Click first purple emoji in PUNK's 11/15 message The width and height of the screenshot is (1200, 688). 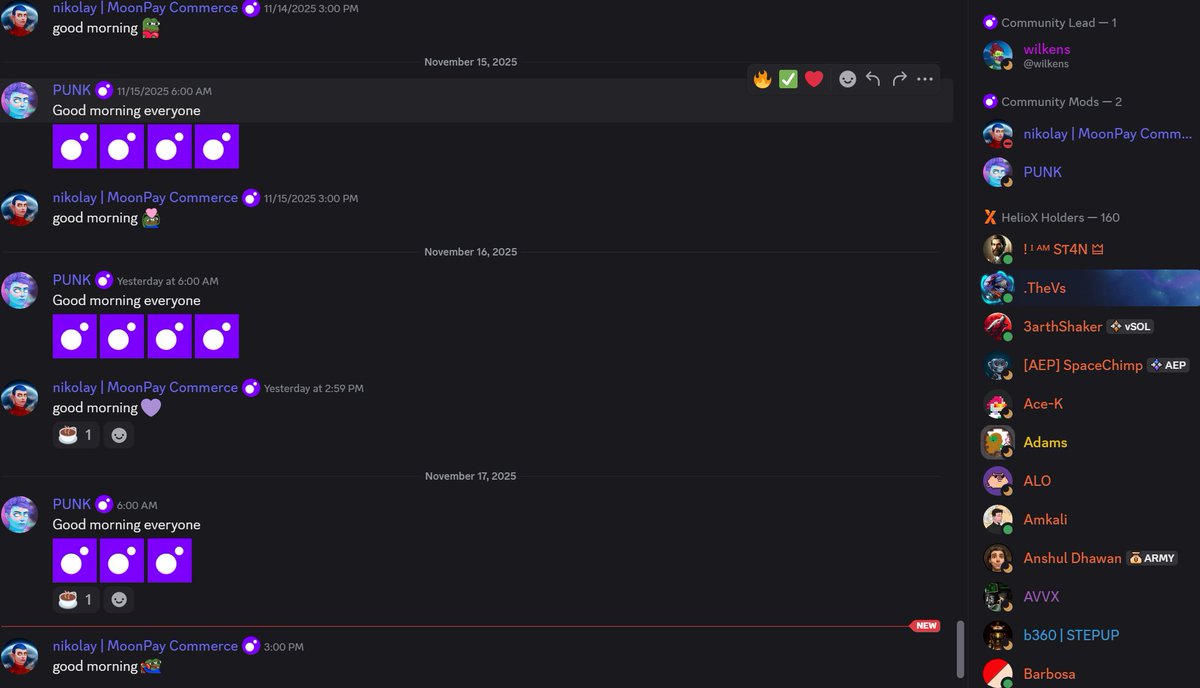click(75, 147)
